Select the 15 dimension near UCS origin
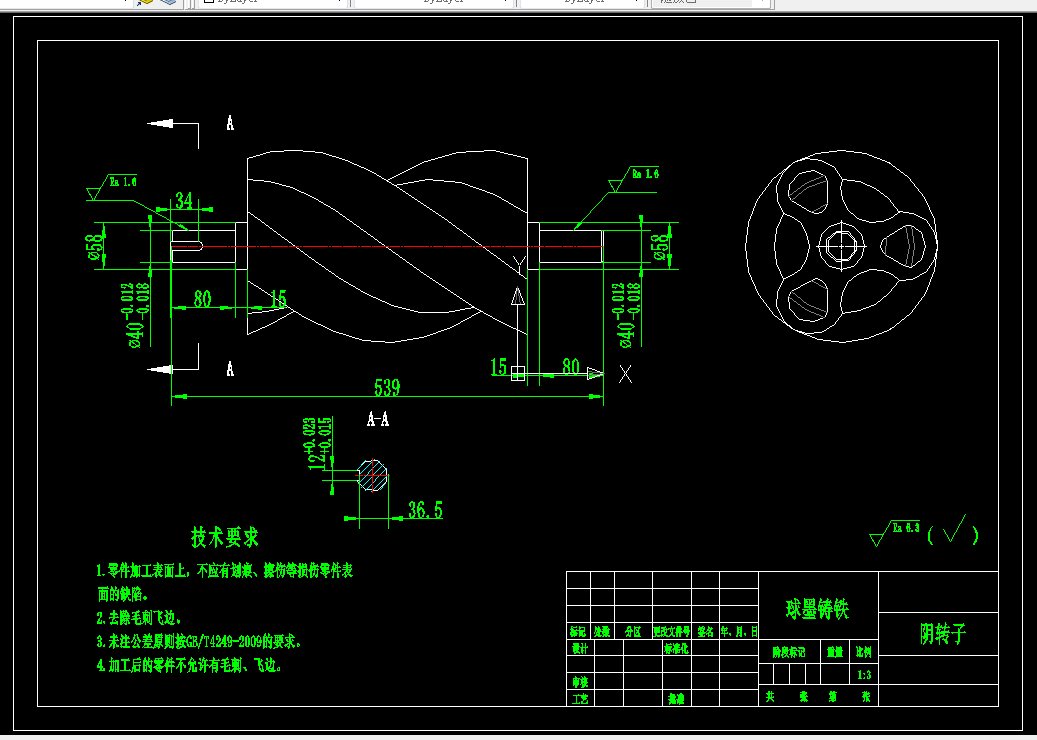1037x740 pixels. (499, 366)
